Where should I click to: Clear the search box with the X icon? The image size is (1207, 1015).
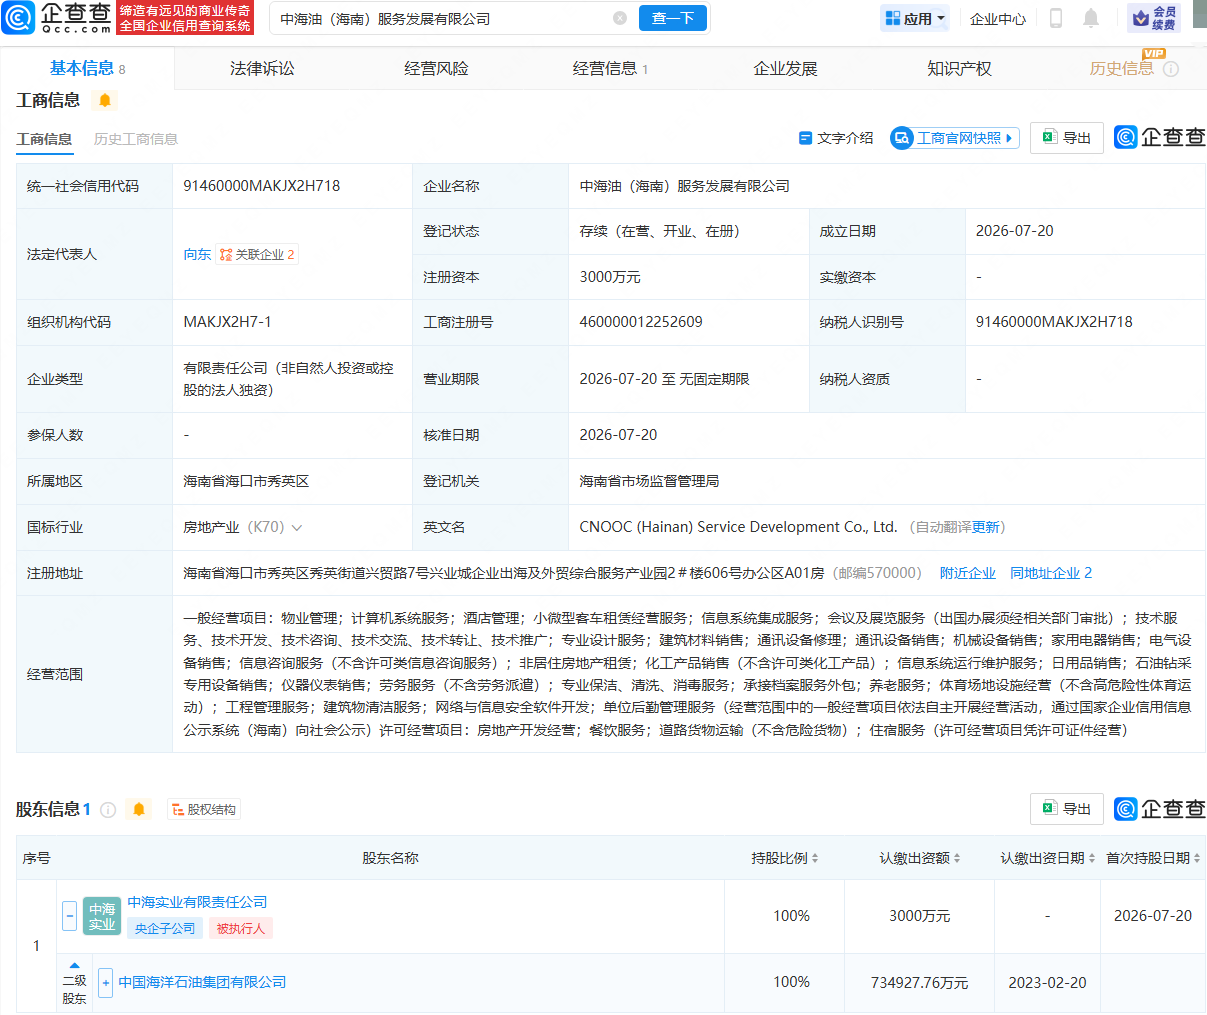tap(620, 18)
